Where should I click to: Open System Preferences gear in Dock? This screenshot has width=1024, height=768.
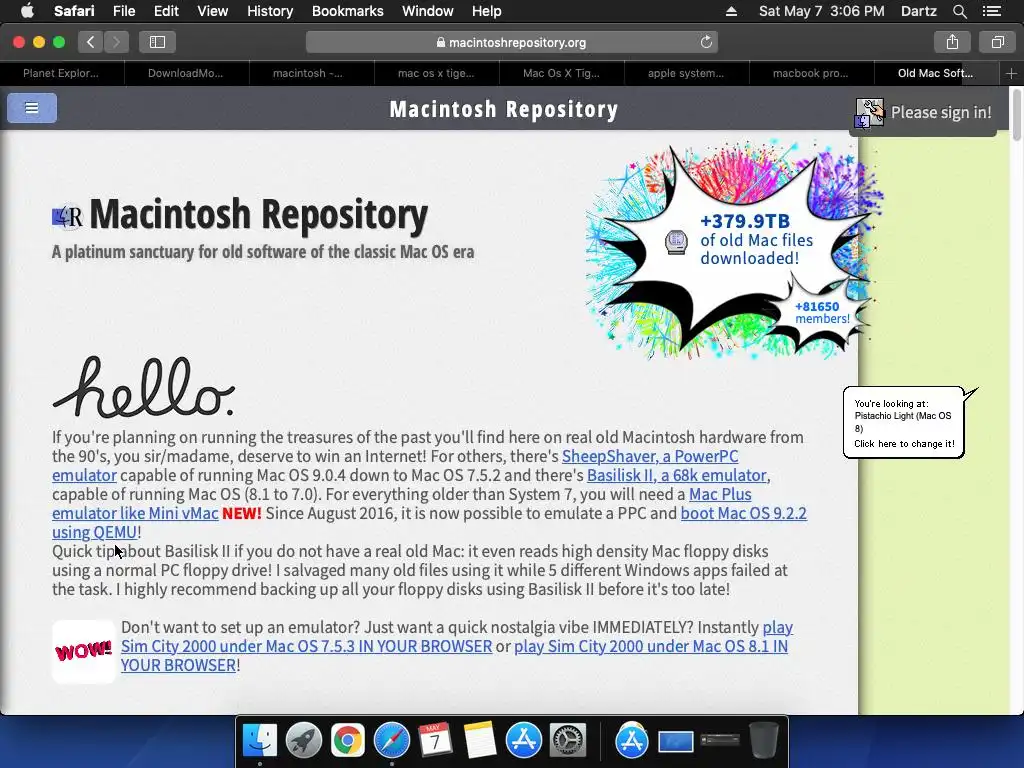pos(568,741)
